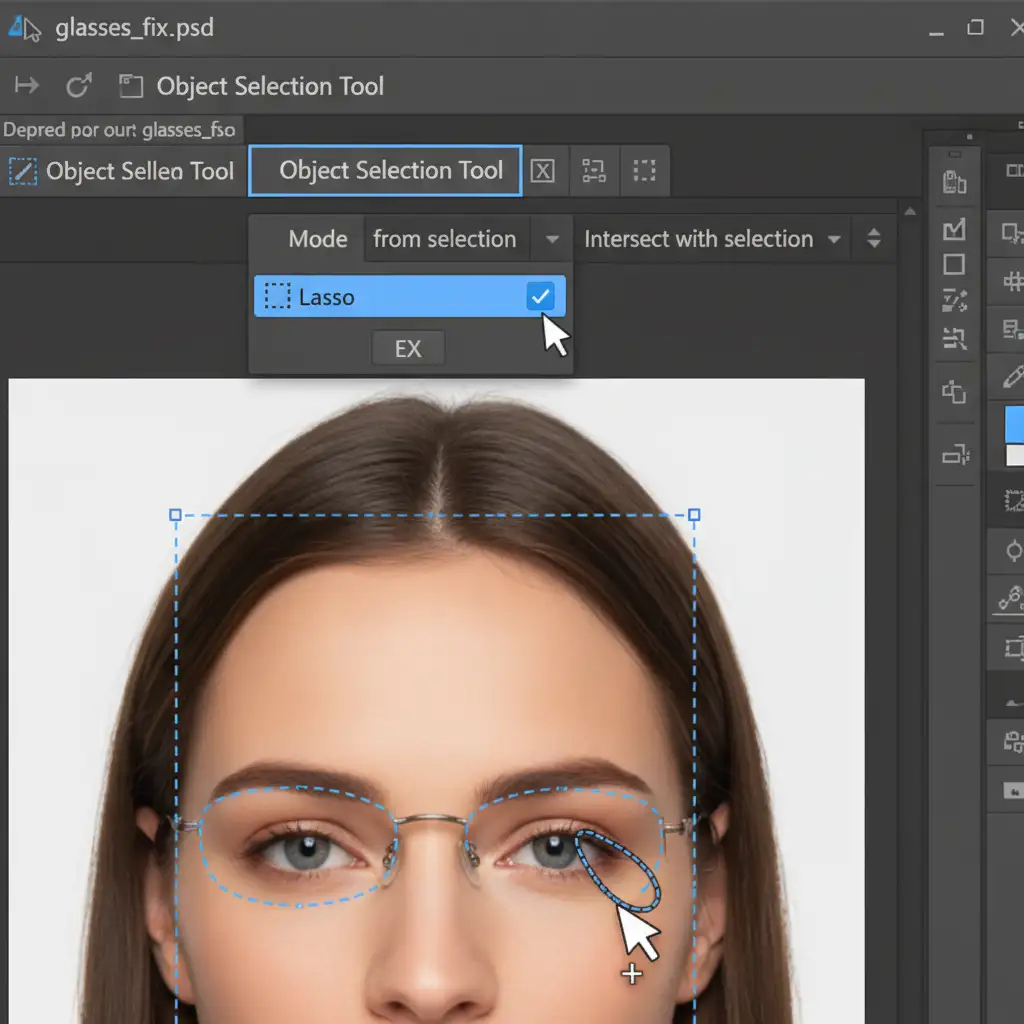Select the 'Object Sellea Tool' tab
Screen dimensions: 1024x1024
(122, 172)
